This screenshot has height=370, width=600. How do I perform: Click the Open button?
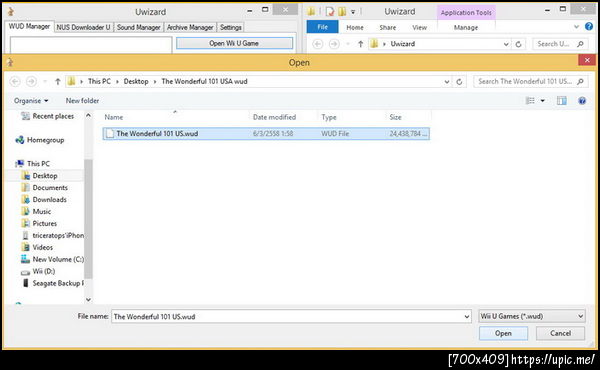503,333
